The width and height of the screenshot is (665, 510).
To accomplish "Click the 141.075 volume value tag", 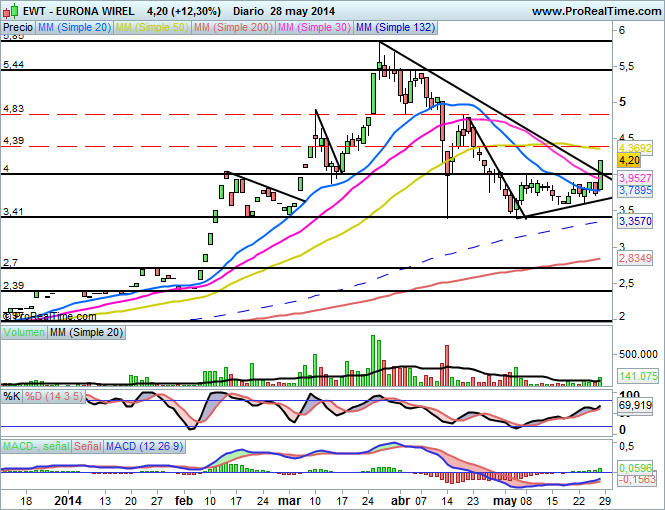I will pos(638,376).
